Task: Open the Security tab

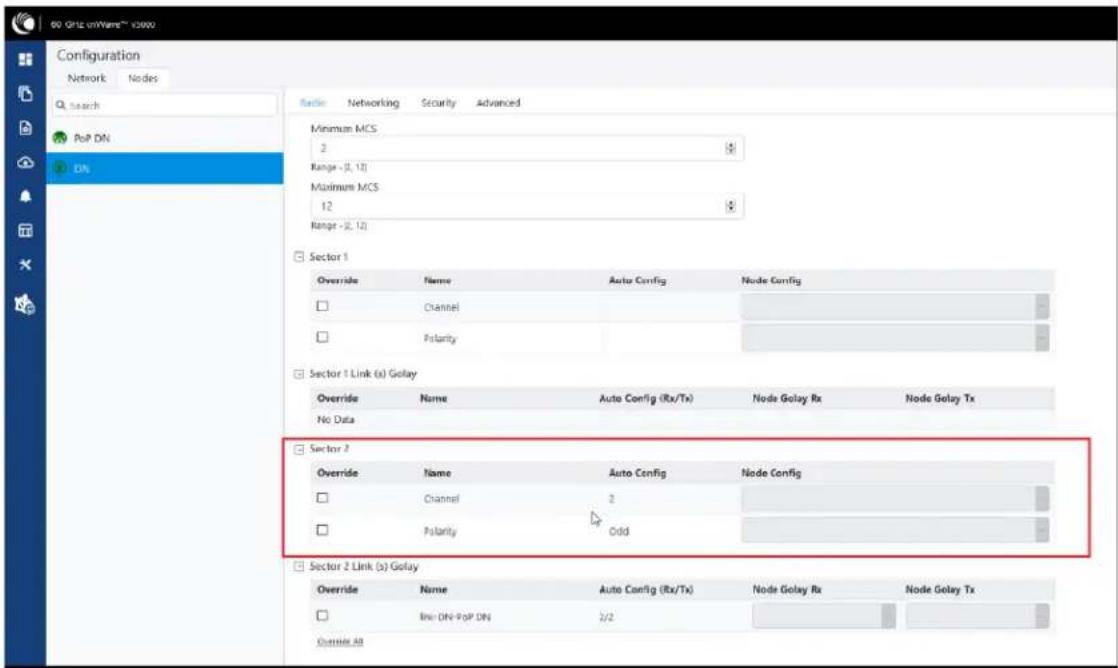Action: (x=438, y=103)
